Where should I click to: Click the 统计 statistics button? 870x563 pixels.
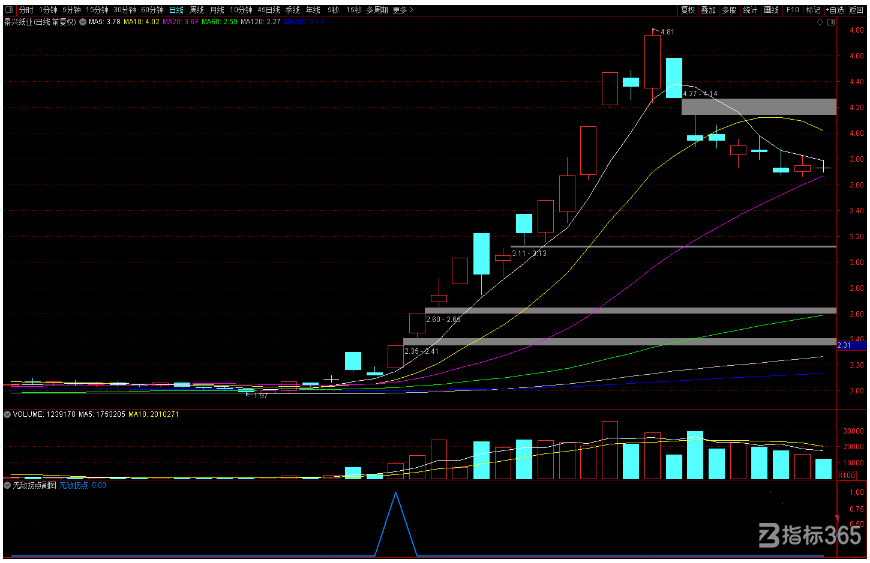750,10
